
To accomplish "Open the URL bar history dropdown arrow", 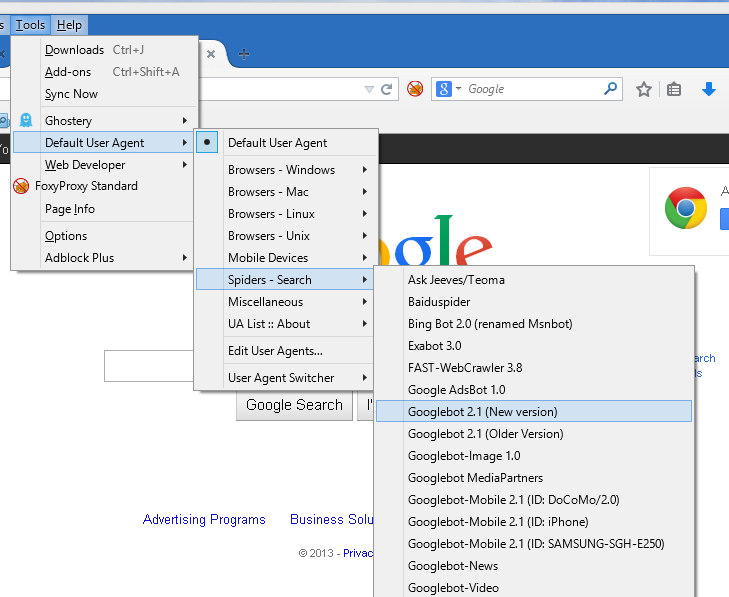I will pyautogui.click(x=369, y=89).
